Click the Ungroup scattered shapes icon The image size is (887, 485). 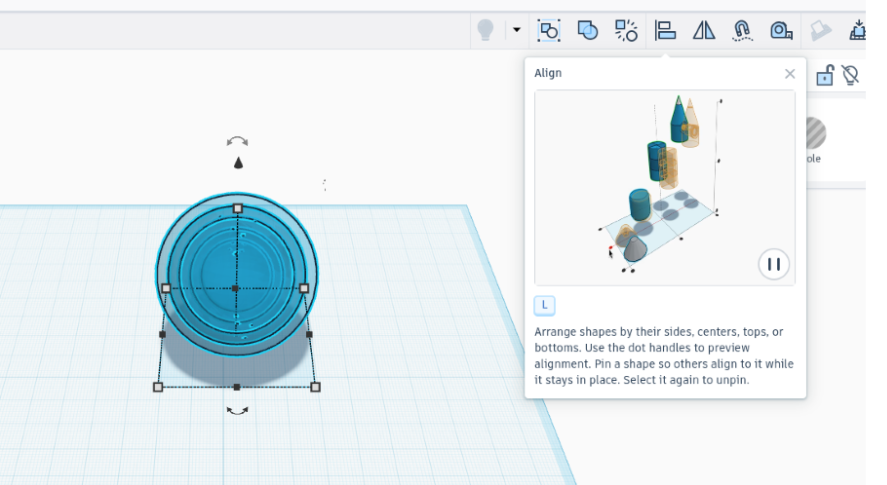[x=626, y=30]
